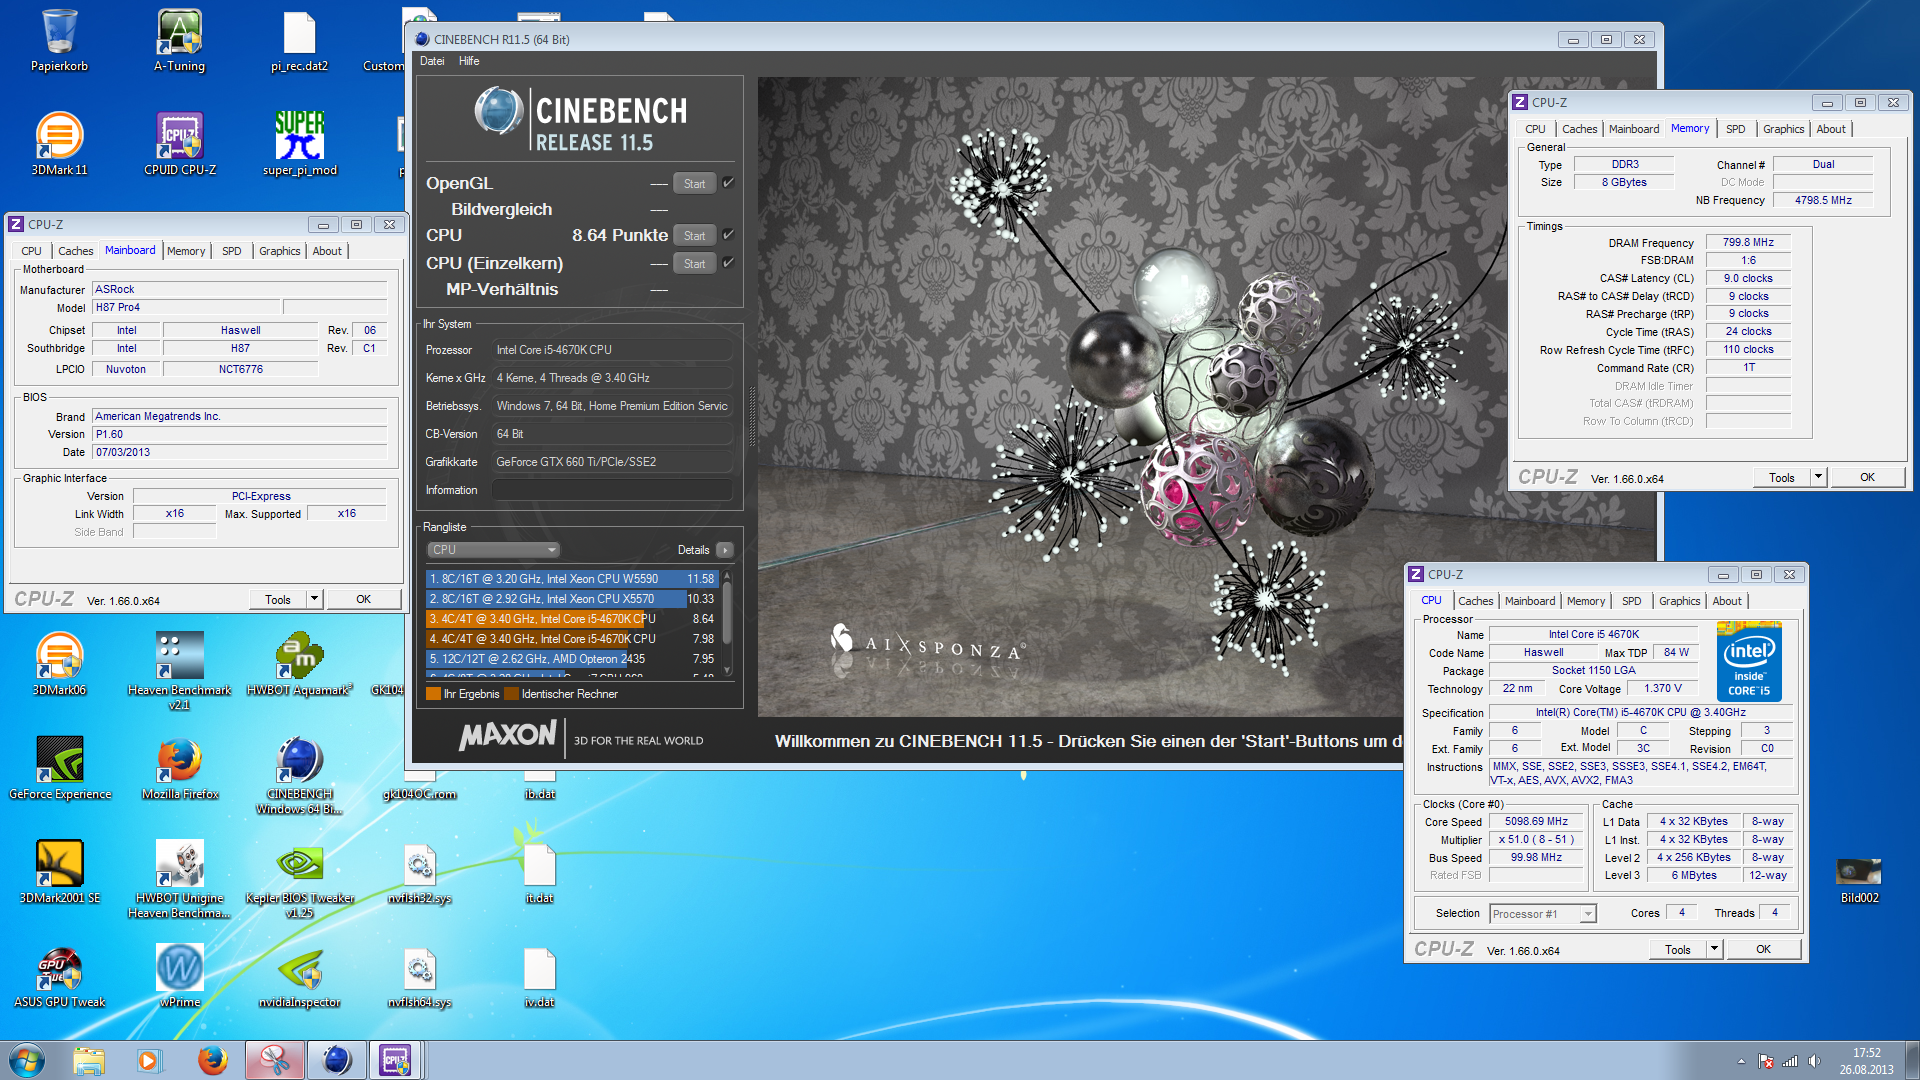The image size is (1920, 1080).
Task: Start the OpenGL benchmark
Action: 694,183
